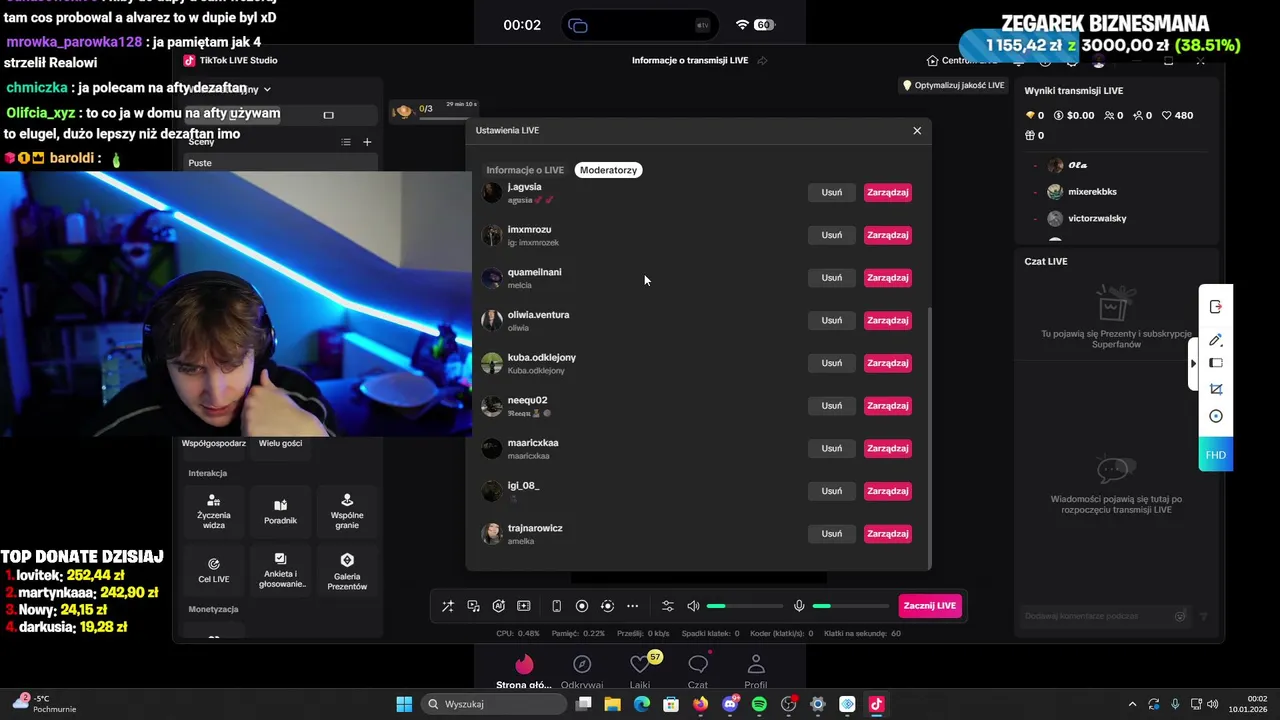Image resolution: width=1280 pixels, height=720 pixels.
Task: Open Centrum LIVE home link
Action: pyautogui.click(x=962, y=61)
